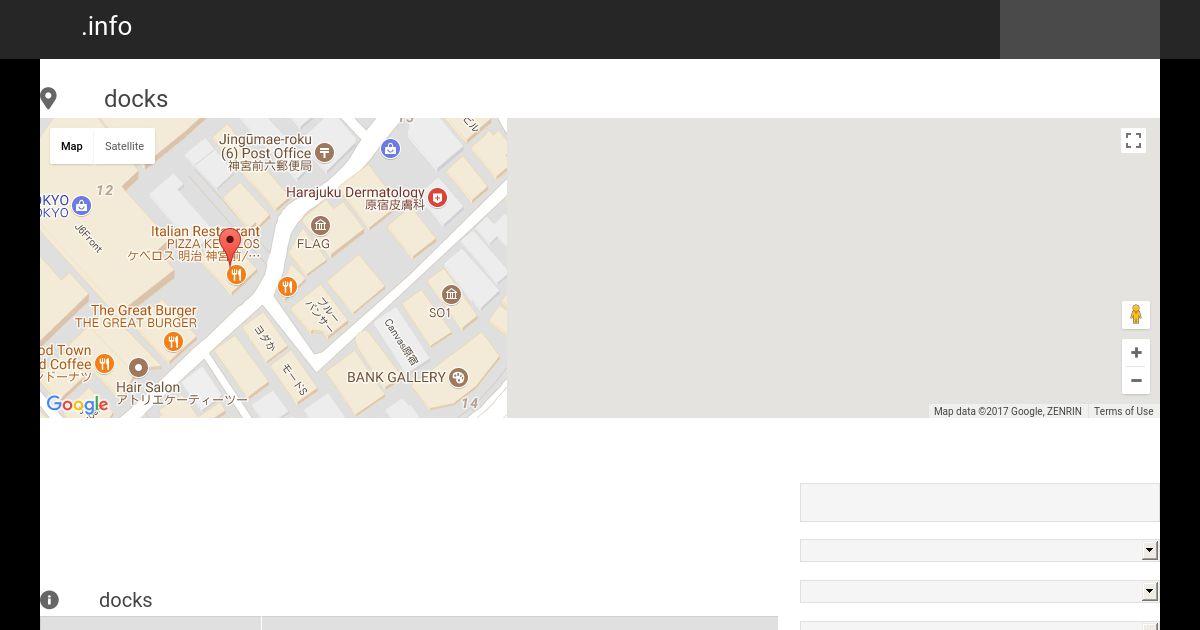Viewport: 1200px width, 630px height.
Task: Zoom out on the map
Action: (x=1136, y=381)
